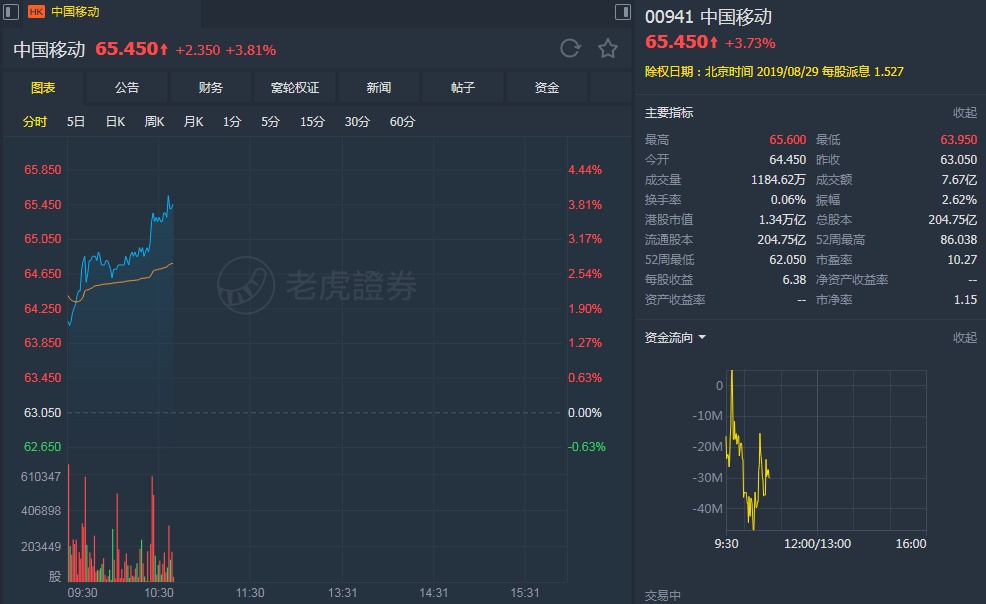This screenshot has height=604, width=986.
Task: Collapse the 资金流向 section
Action: coord(964,338)
